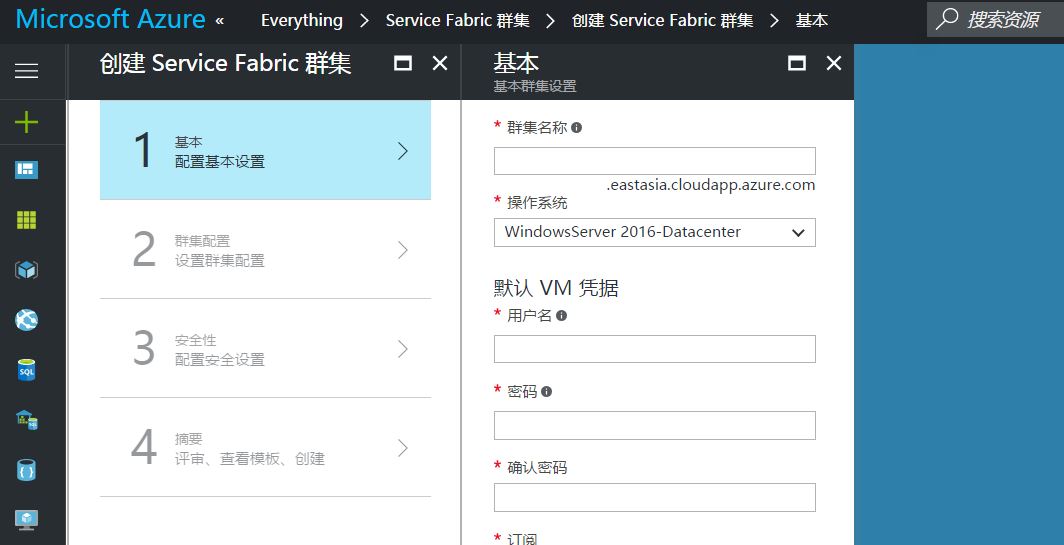Select step 3 配置安全设置
Screen dimensions: 1064x545
[x=265, y=348]
